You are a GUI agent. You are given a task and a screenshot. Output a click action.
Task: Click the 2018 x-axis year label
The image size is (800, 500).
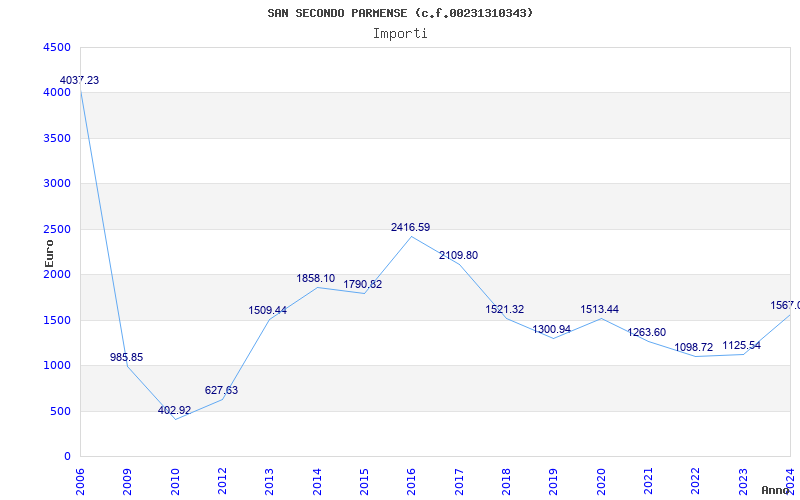[x=506, y=482]
